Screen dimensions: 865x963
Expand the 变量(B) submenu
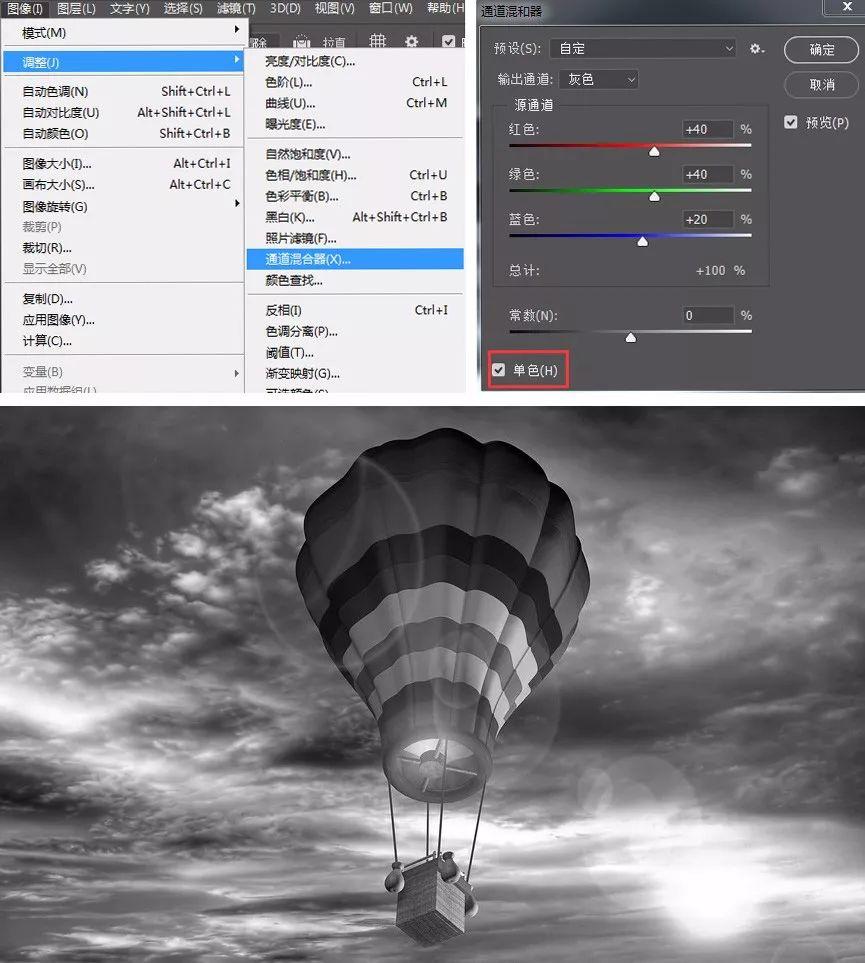[124, 372]
